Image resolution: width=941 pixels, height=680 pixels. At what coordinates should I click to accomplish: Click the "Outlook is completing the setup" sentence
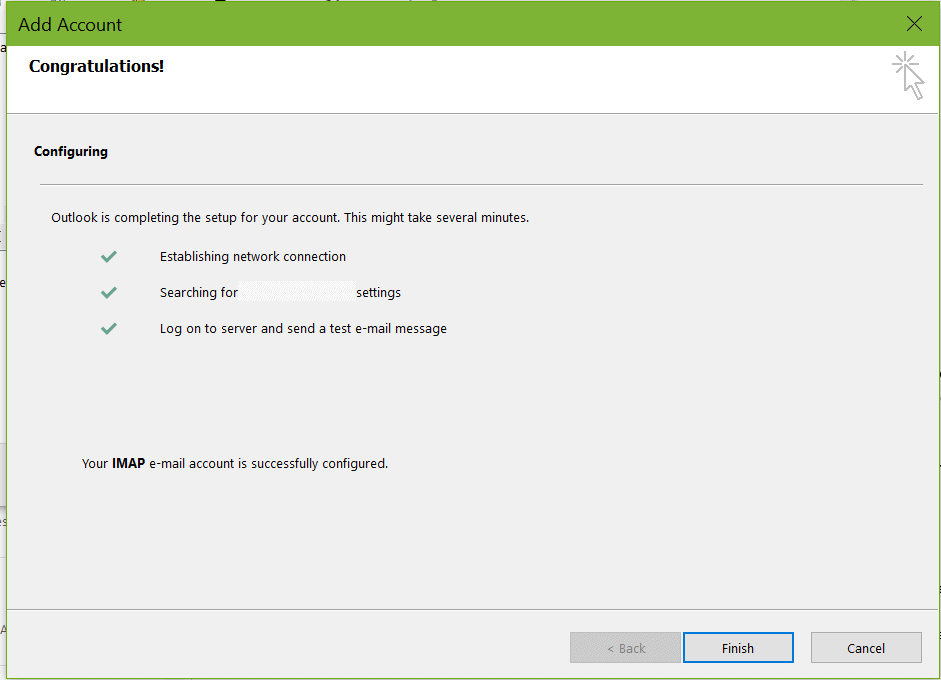click(x=290, y=217)
